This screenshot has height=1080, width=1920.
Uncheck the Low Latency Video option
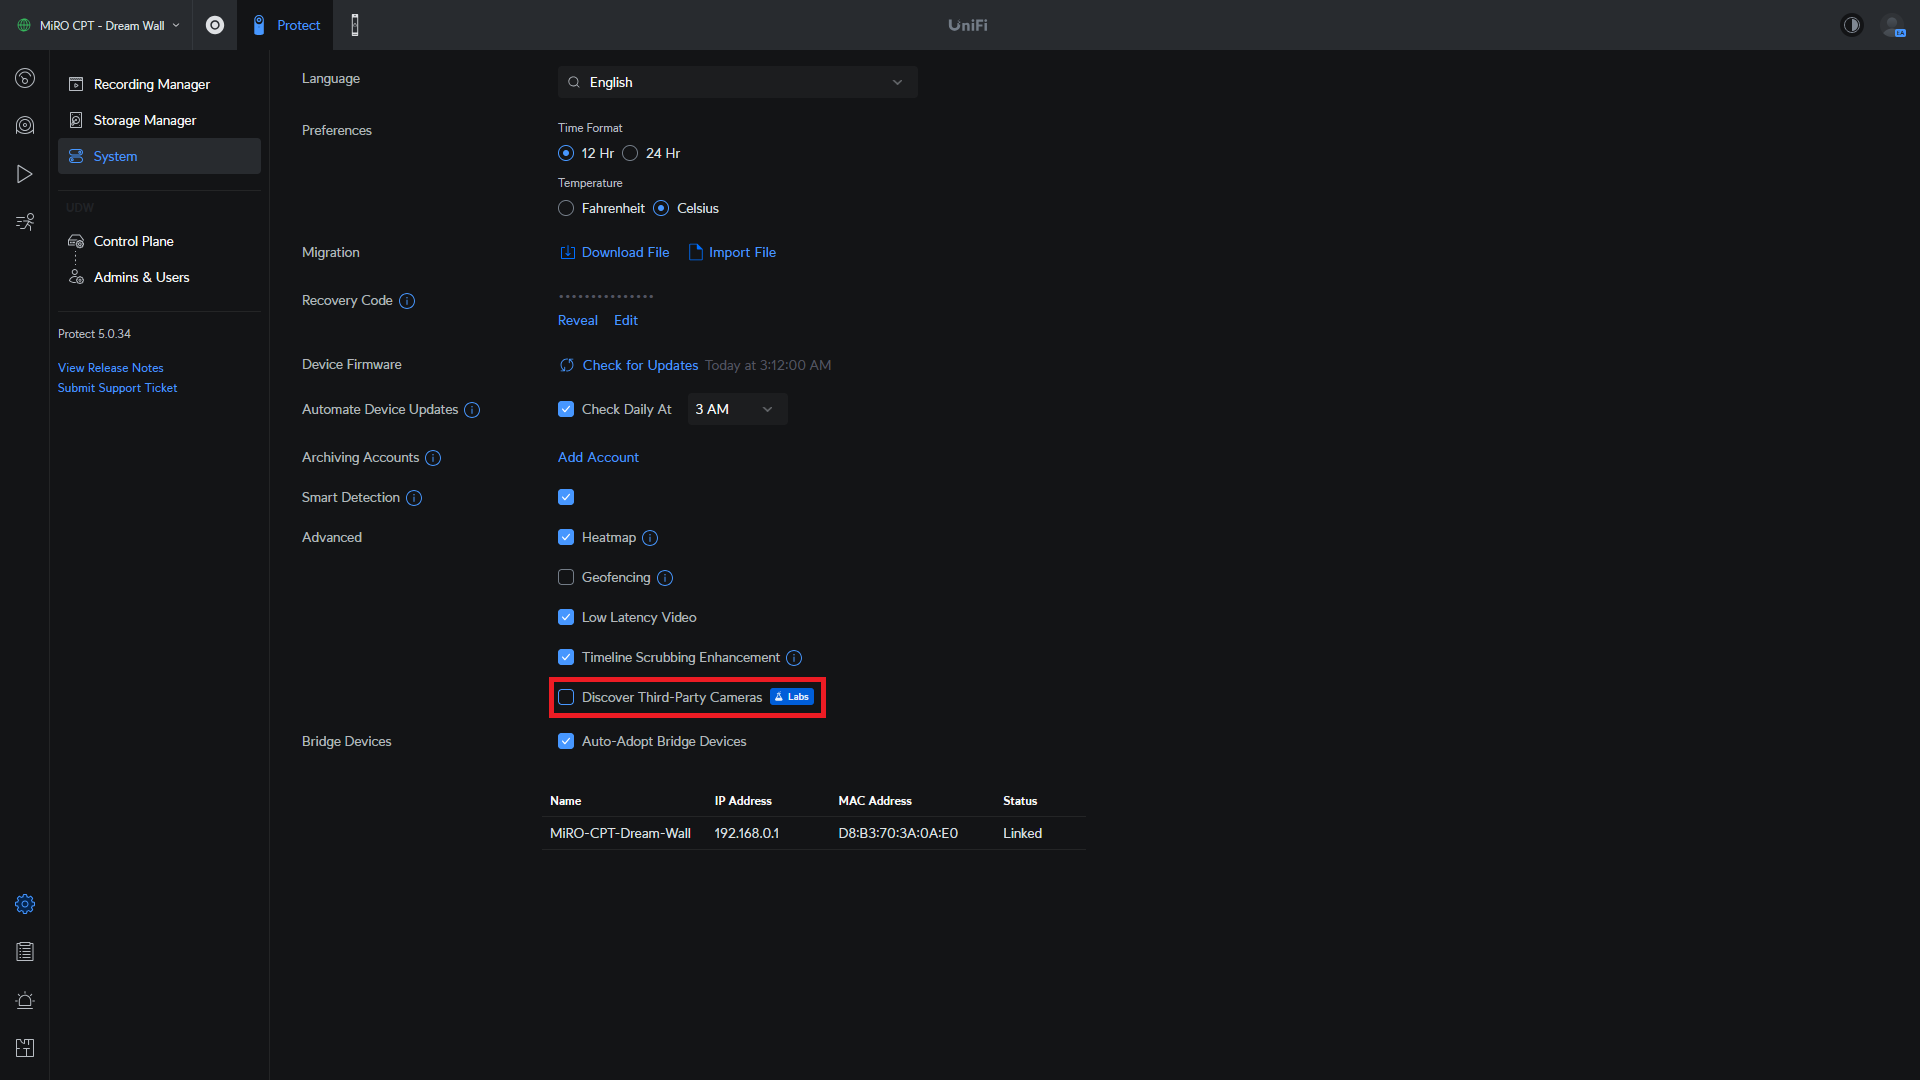click(566, 617)
